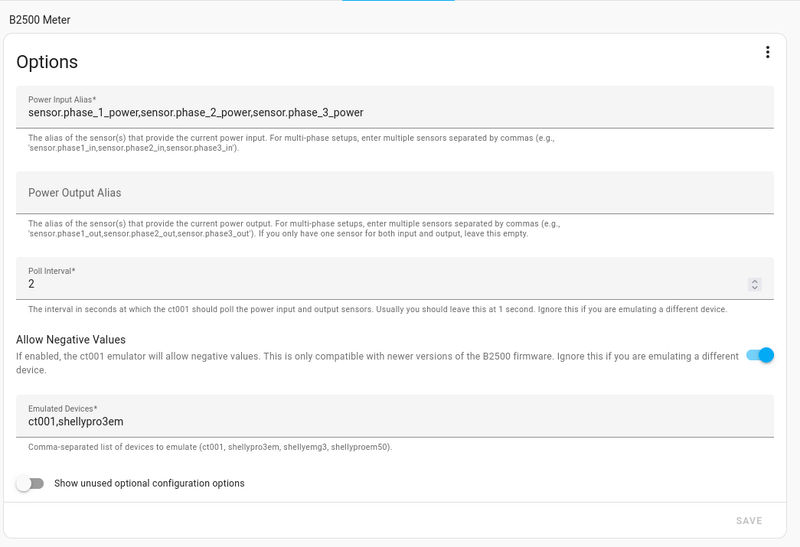800x547 pixels.
Task: Click the Allow Negative Values heading
Action: tap(71, 339)
